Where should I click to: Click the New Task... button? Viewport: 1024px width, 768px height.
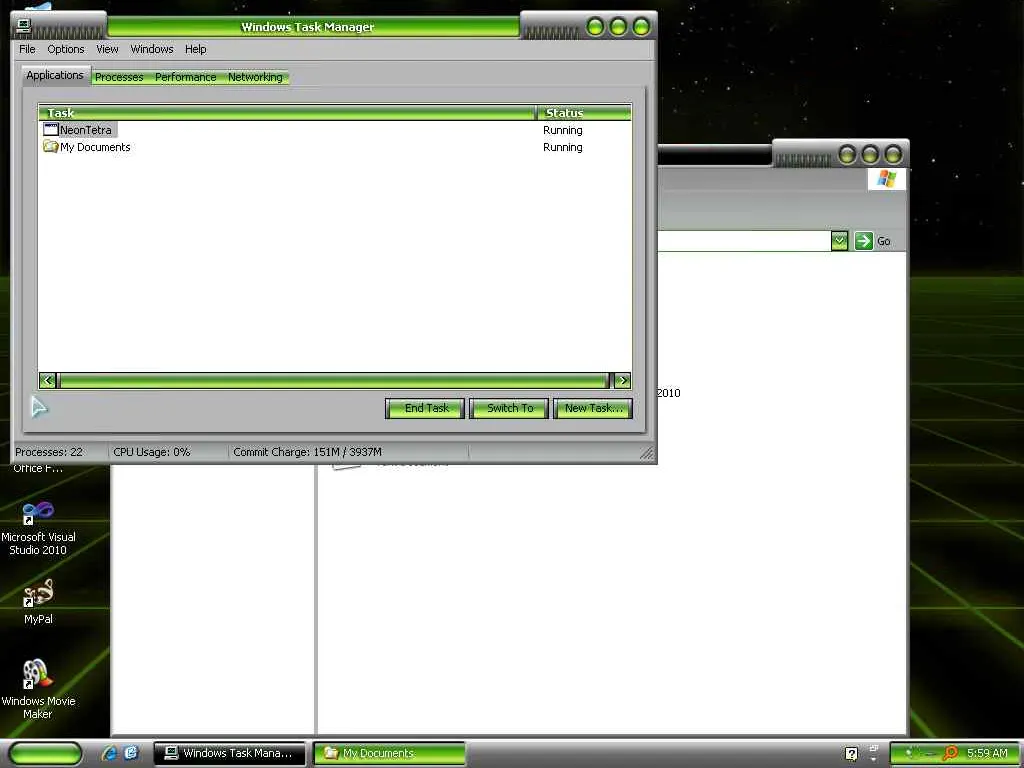593,408
